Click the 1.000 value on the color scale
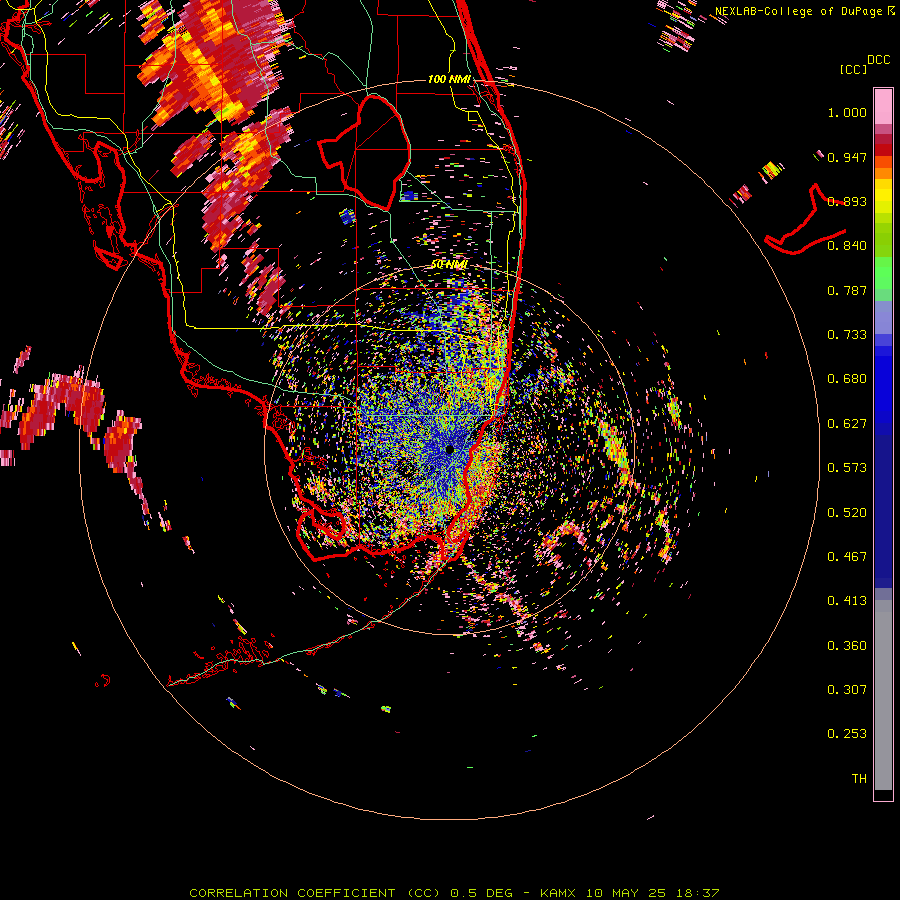This screenshot has height=900, width=900. [x=847, y=112]
